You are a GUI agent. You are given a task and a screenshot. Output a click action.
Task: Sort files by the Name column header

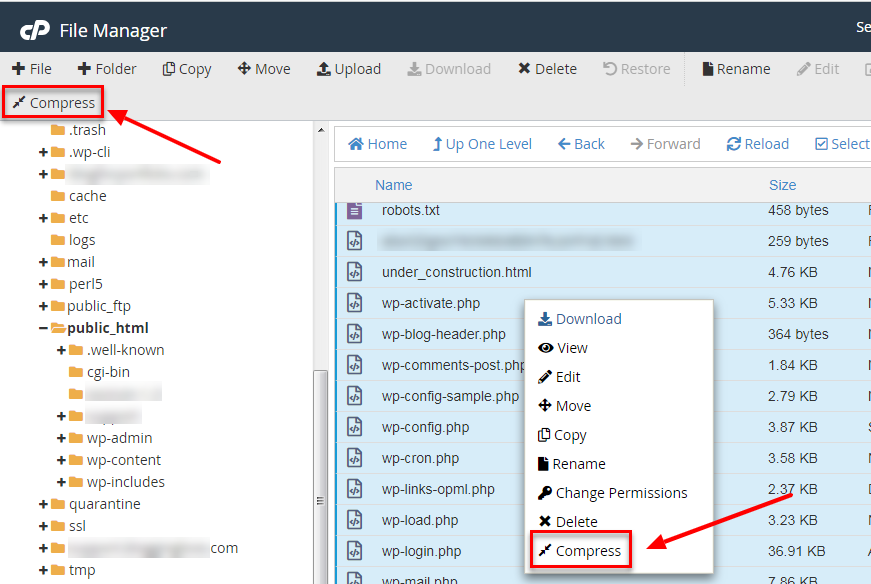[393, 185]
